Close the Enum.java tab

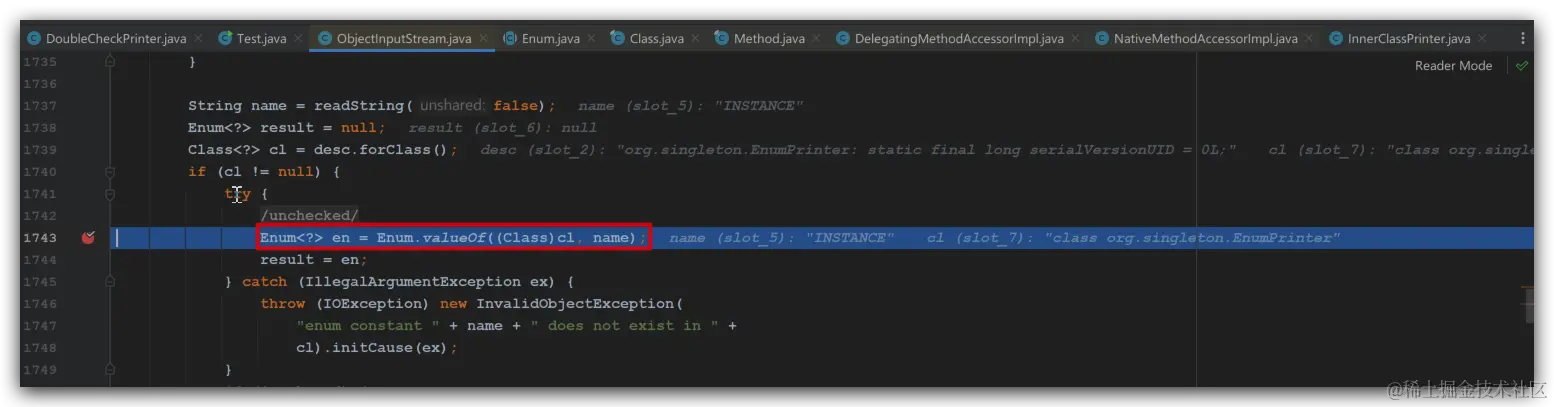click(x=591, y=39)
